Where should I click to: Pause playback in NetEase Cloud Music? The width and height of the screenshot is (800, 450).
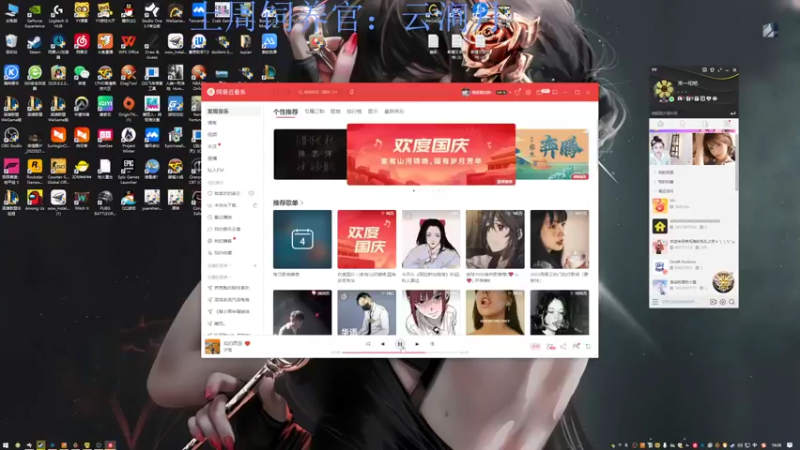[x=400, y=344]
